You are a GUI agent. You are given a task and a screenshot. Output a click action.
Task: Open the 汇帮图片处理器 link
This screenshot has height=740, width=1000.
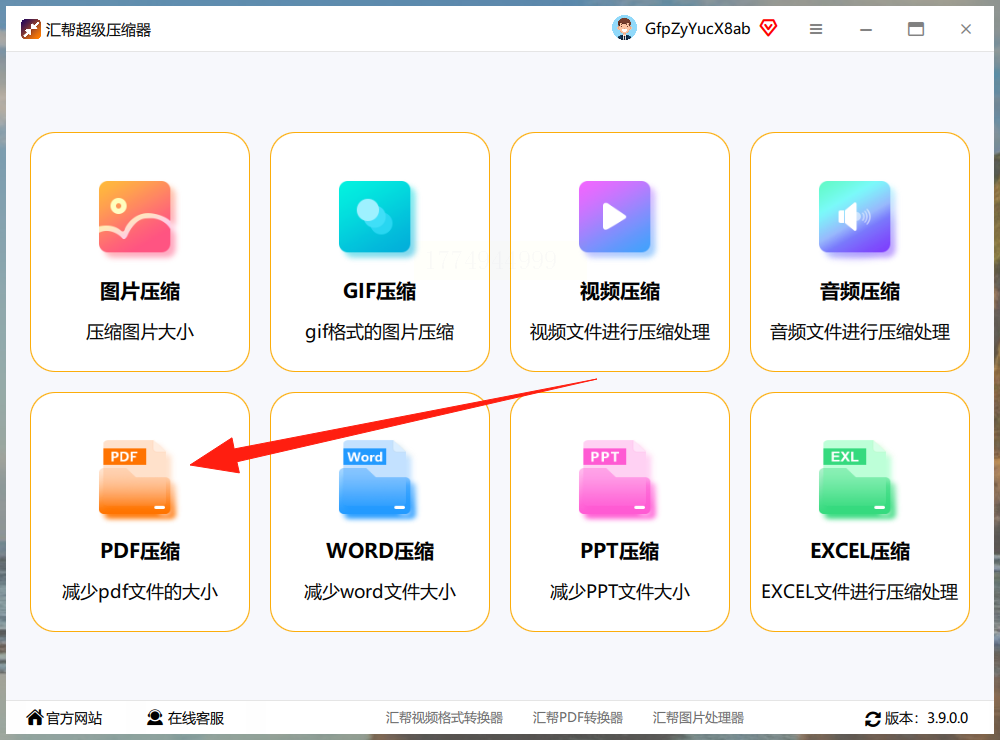click(698, 718)
